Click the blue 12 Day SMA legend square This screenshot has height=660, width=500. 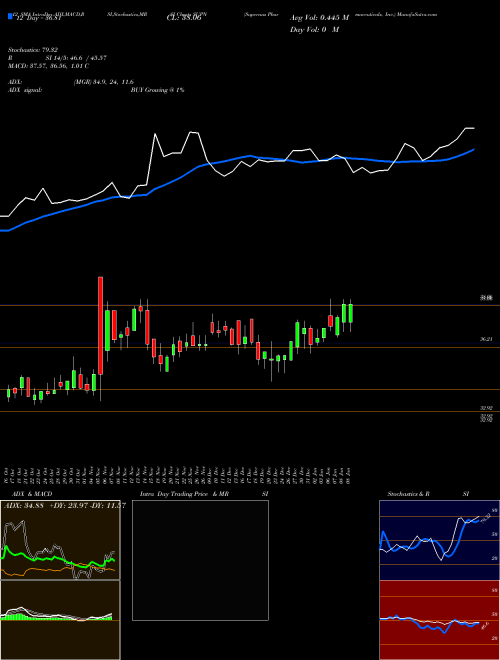pyautogui.click(x=10, y=17)
